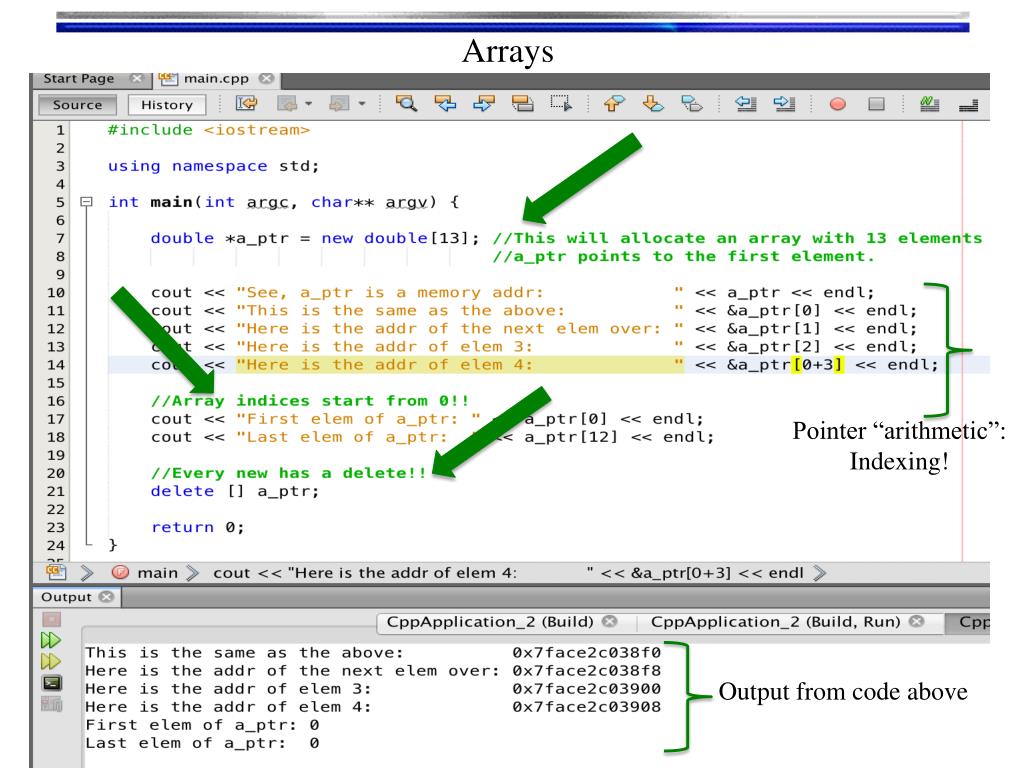Screen dimensions: 1024x768
Task: Close the main.cpp tab
Action: click(266, 78)
